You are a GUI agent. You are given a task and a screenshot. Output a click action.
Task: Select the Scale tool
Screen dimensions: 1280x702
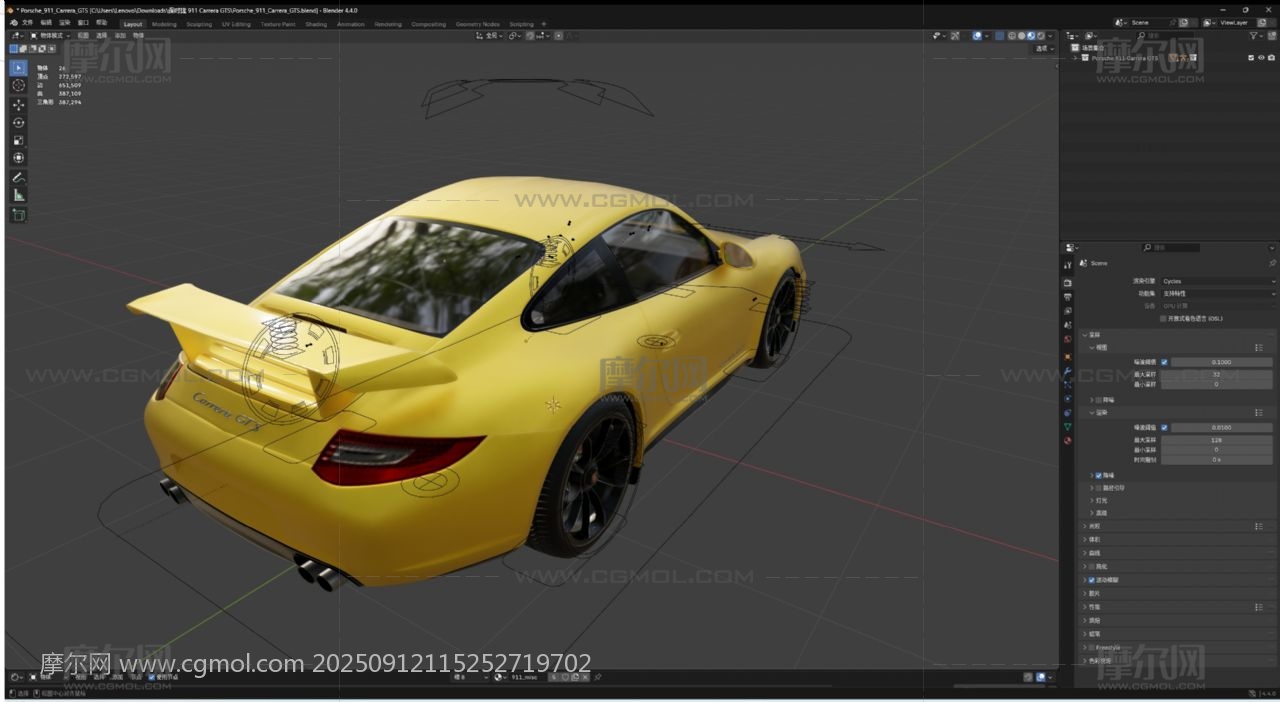[18, 140]
